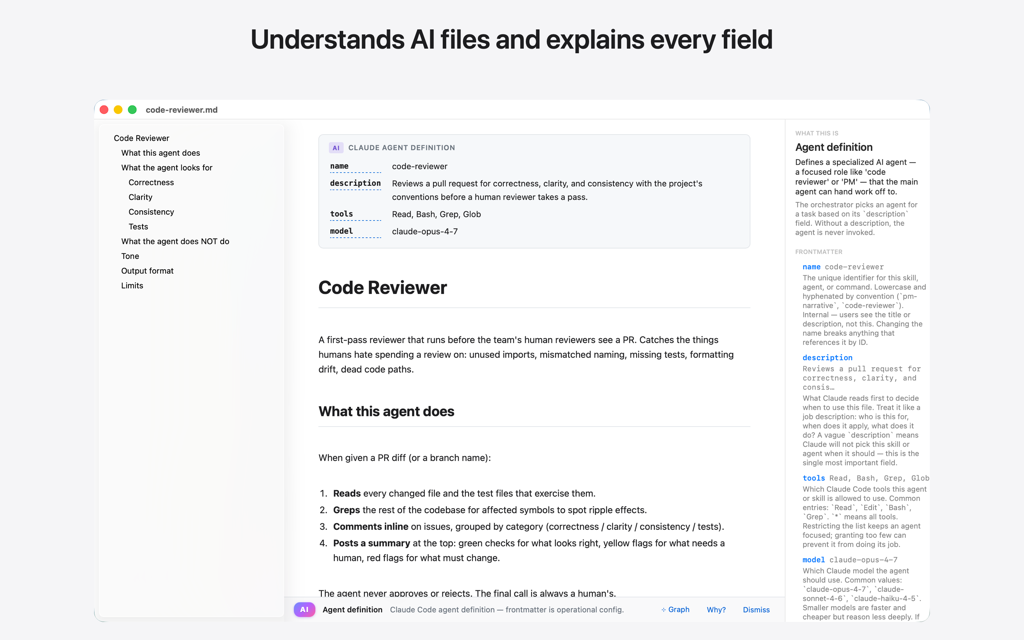Select Consistency in the outline
The width and height of the screenshot is (1024, 640).
pos(151,212)
